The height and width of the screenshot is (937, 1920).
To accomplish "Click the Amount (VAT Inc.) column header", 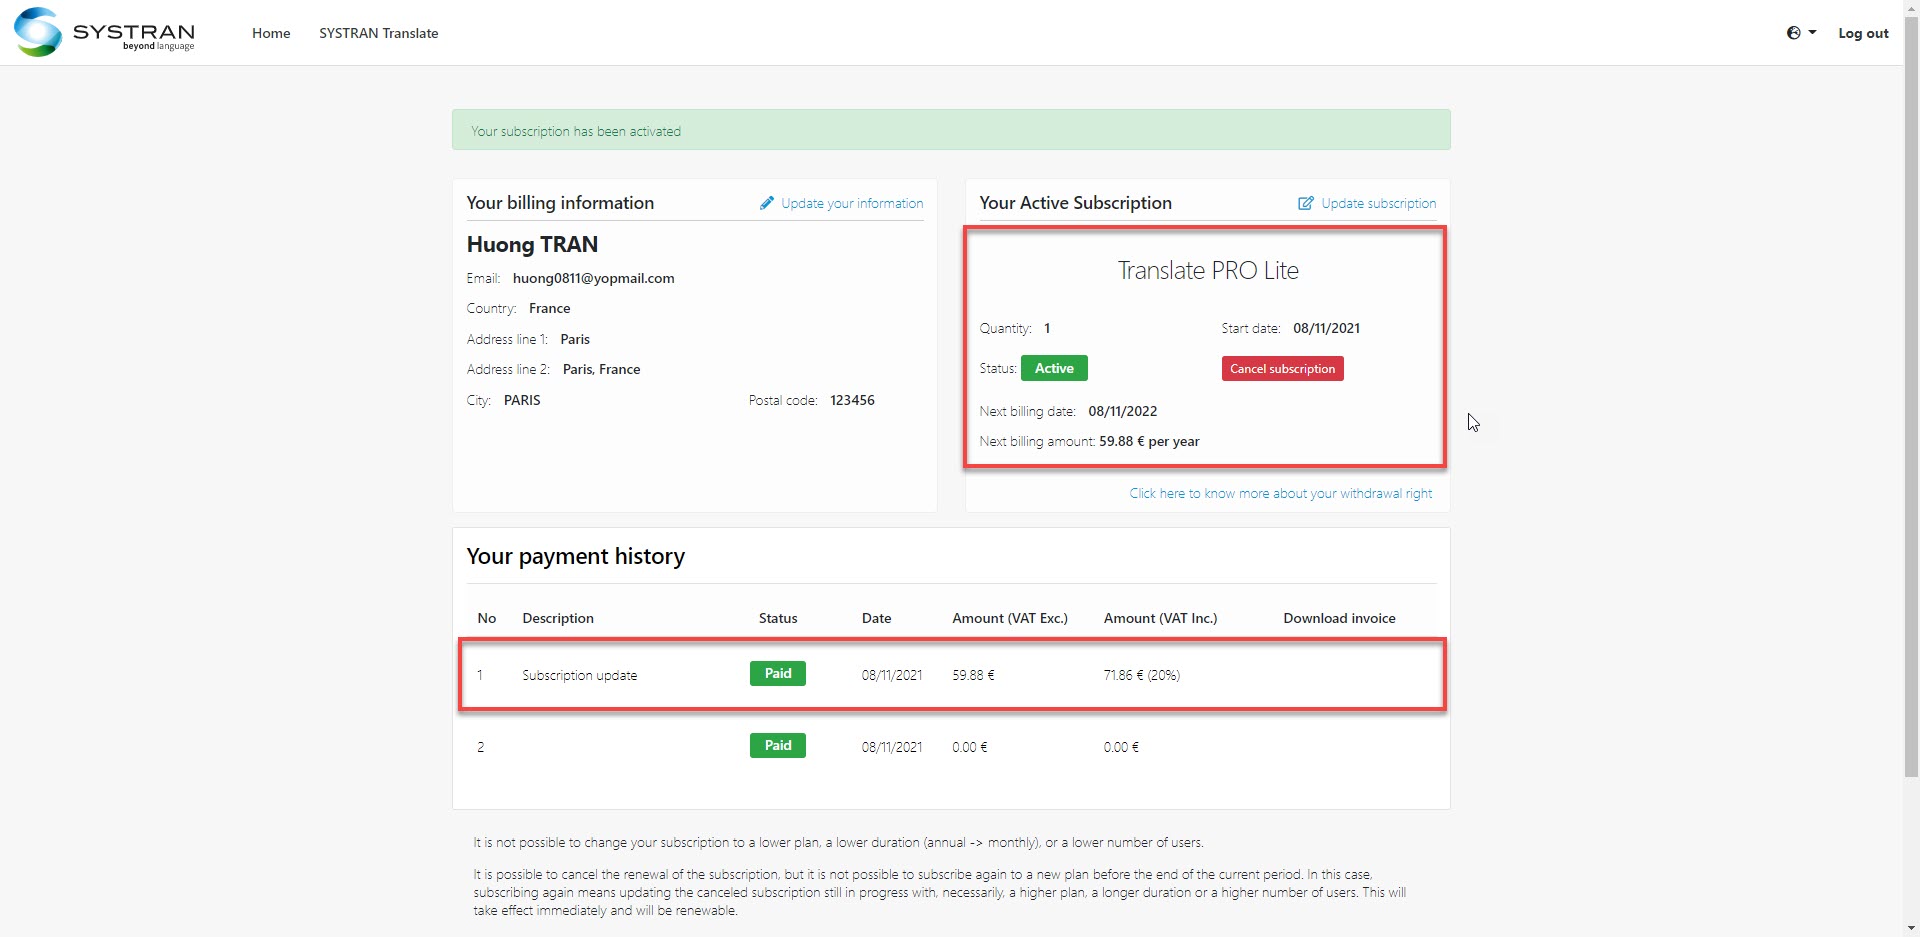I will pyautogui.click(x=1160, y=618).
